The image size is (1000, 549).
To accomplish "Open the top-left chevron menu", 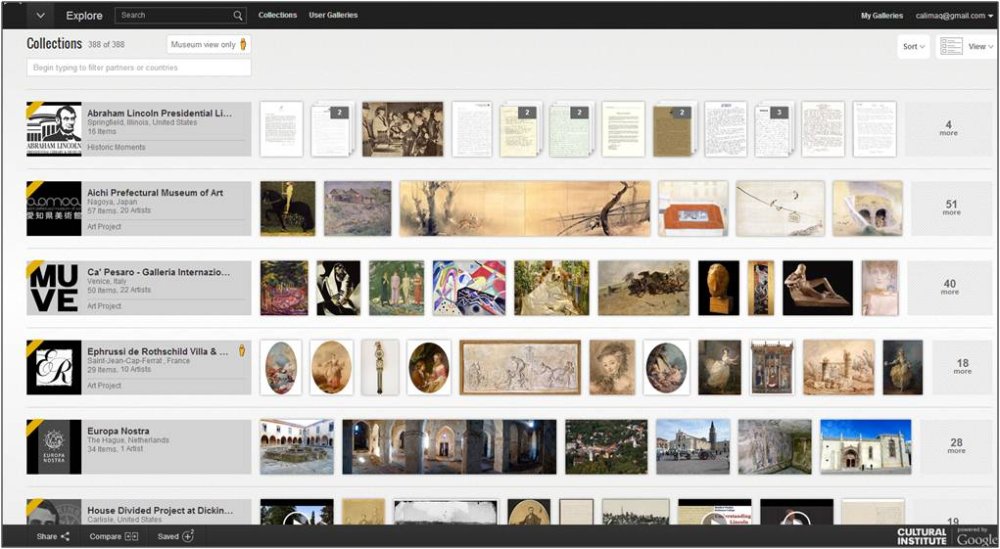I will click(x=40, y=15).
